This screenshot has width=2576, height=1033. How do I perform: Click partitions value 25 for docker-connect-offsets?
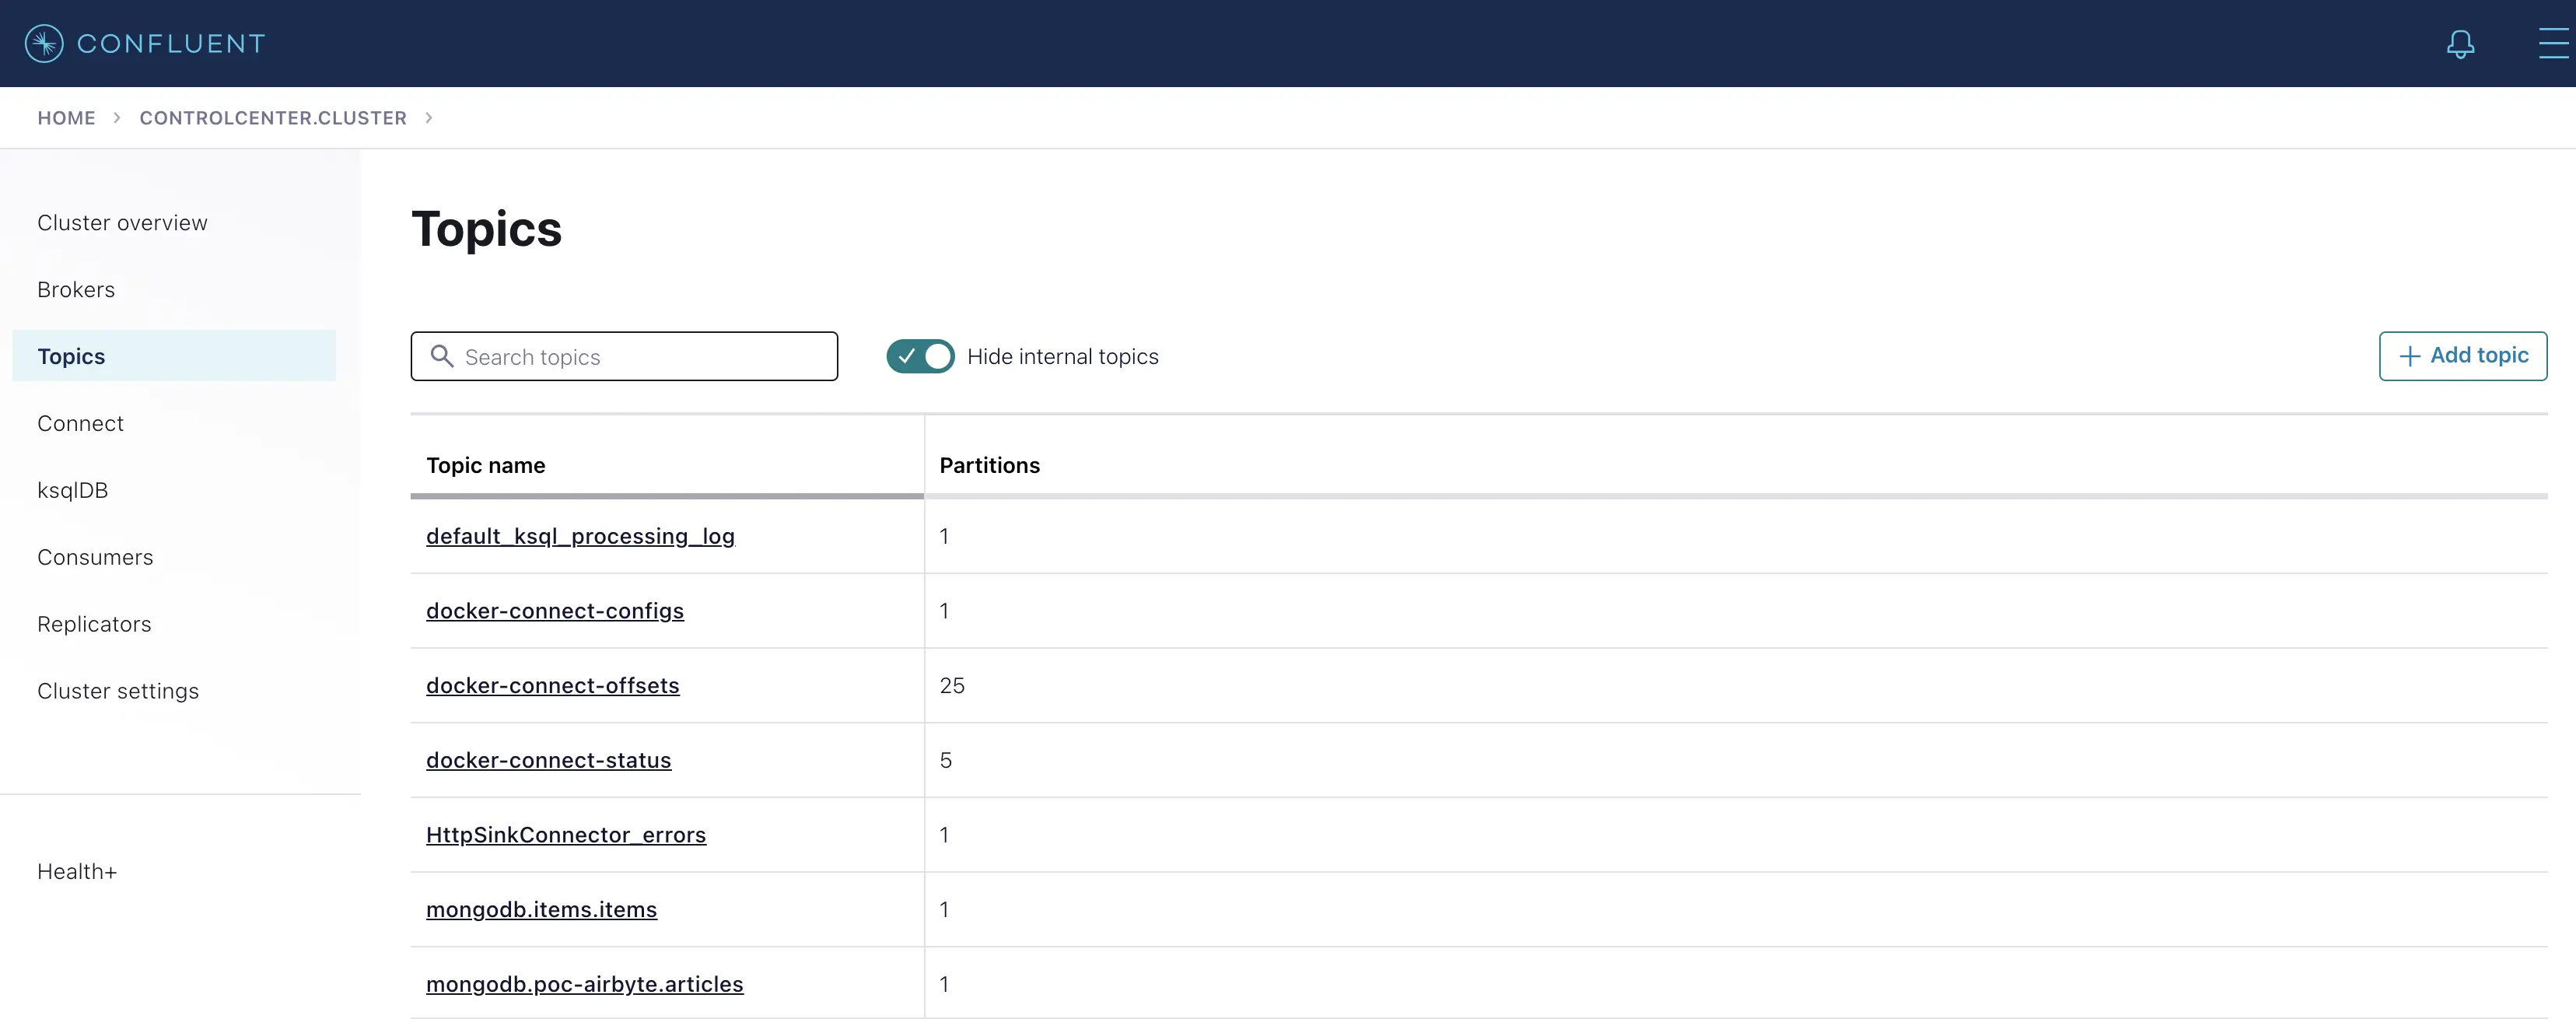[952, 686]
